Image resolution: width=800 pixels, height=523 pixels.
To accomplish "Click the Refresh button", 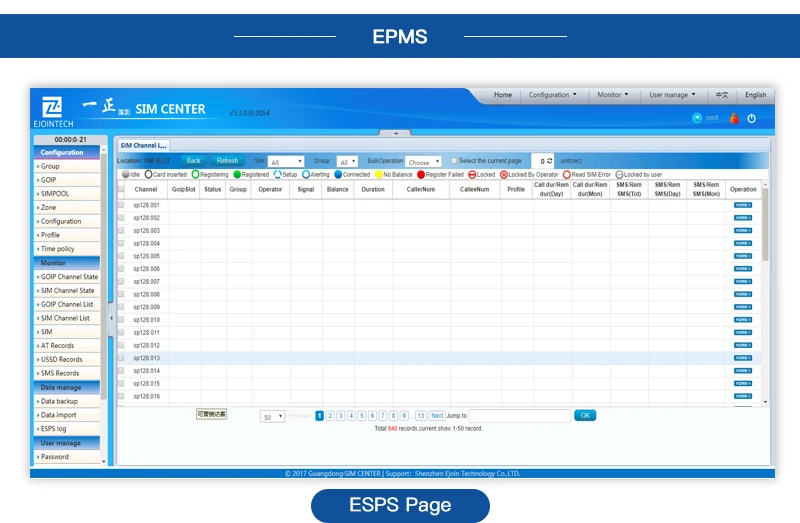I will point(227,161).
